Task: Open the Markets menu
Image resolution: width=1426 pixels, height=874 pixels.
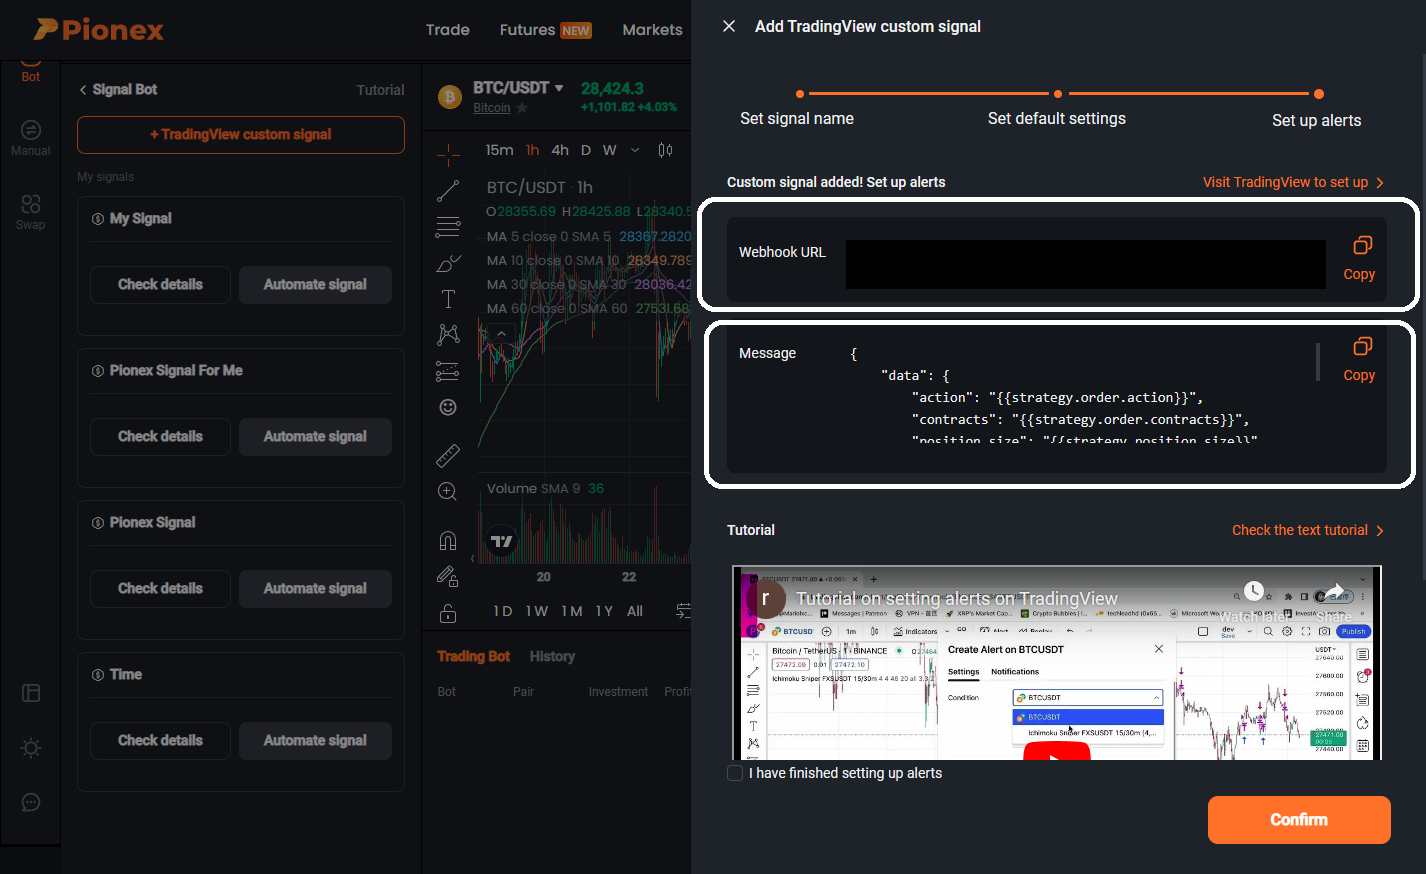Action: [652, 30]
